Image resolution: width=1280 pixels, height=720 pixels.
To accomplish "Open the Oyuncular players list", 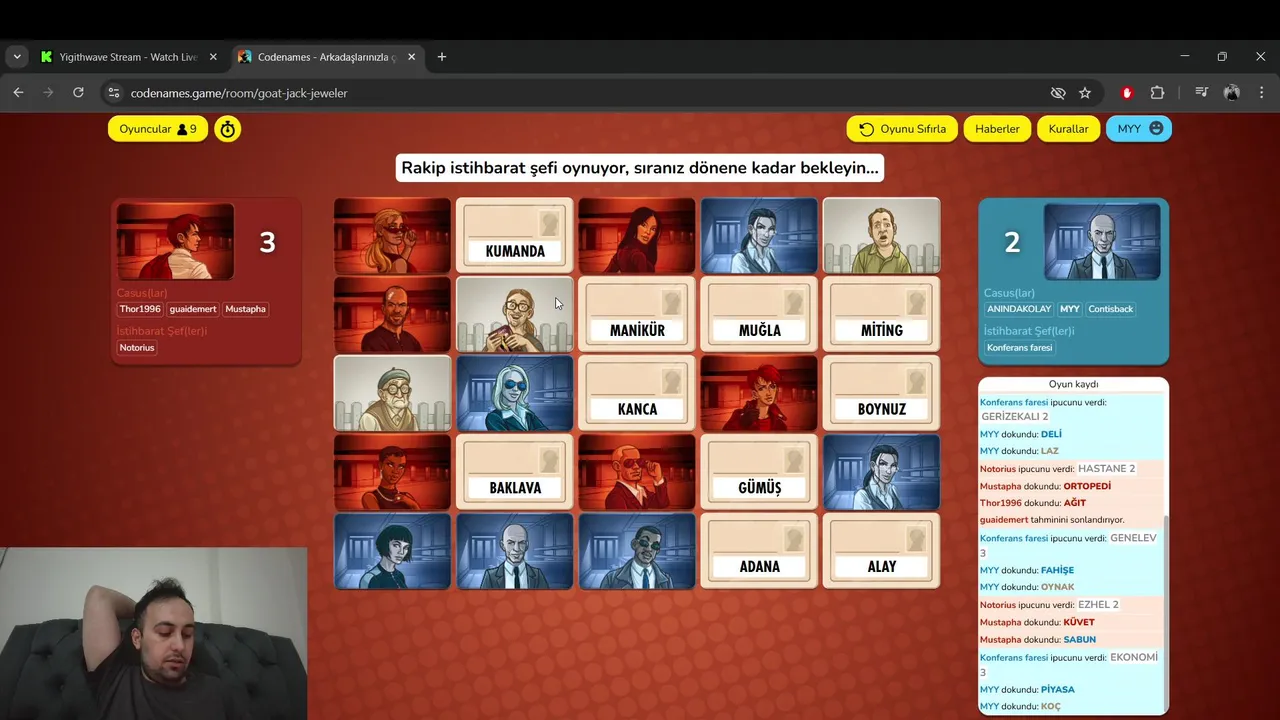I will [x=158, y=129].
